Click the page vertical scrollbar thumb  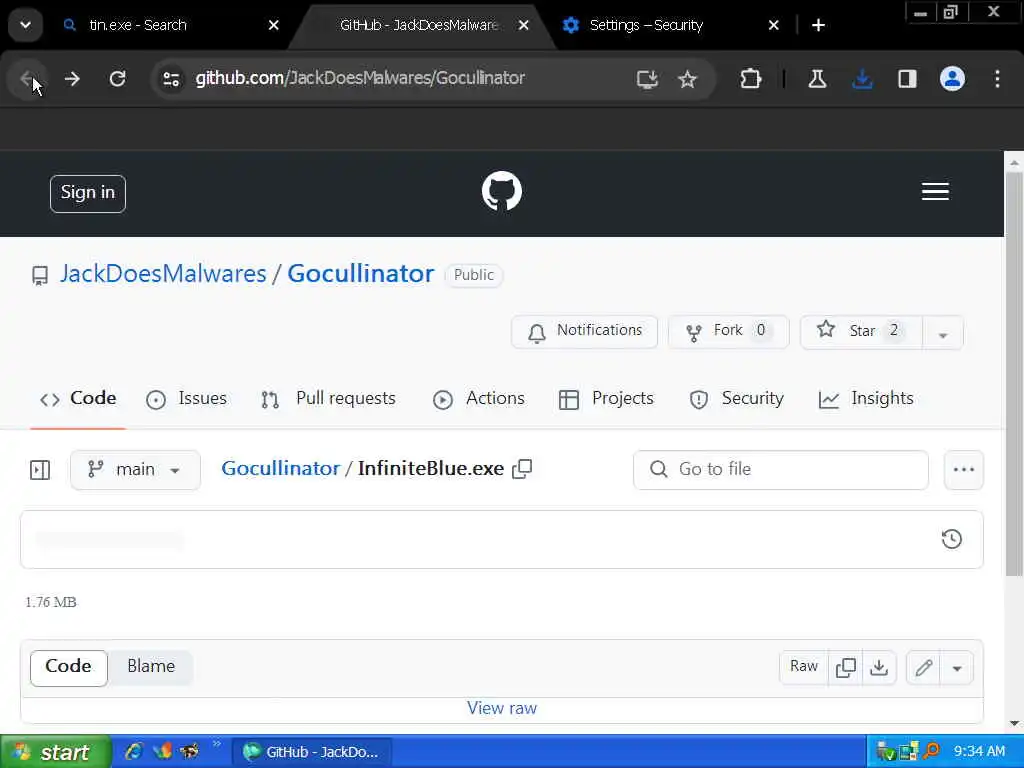click(1014, 374)
